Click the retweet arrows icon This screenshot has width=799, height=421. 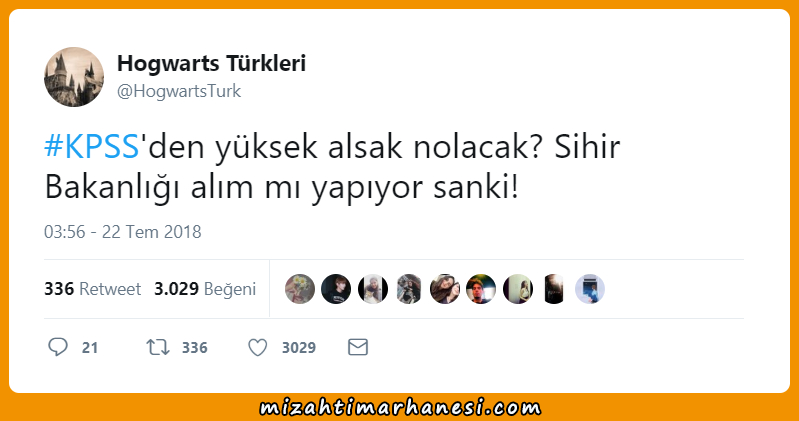point(157,348)
